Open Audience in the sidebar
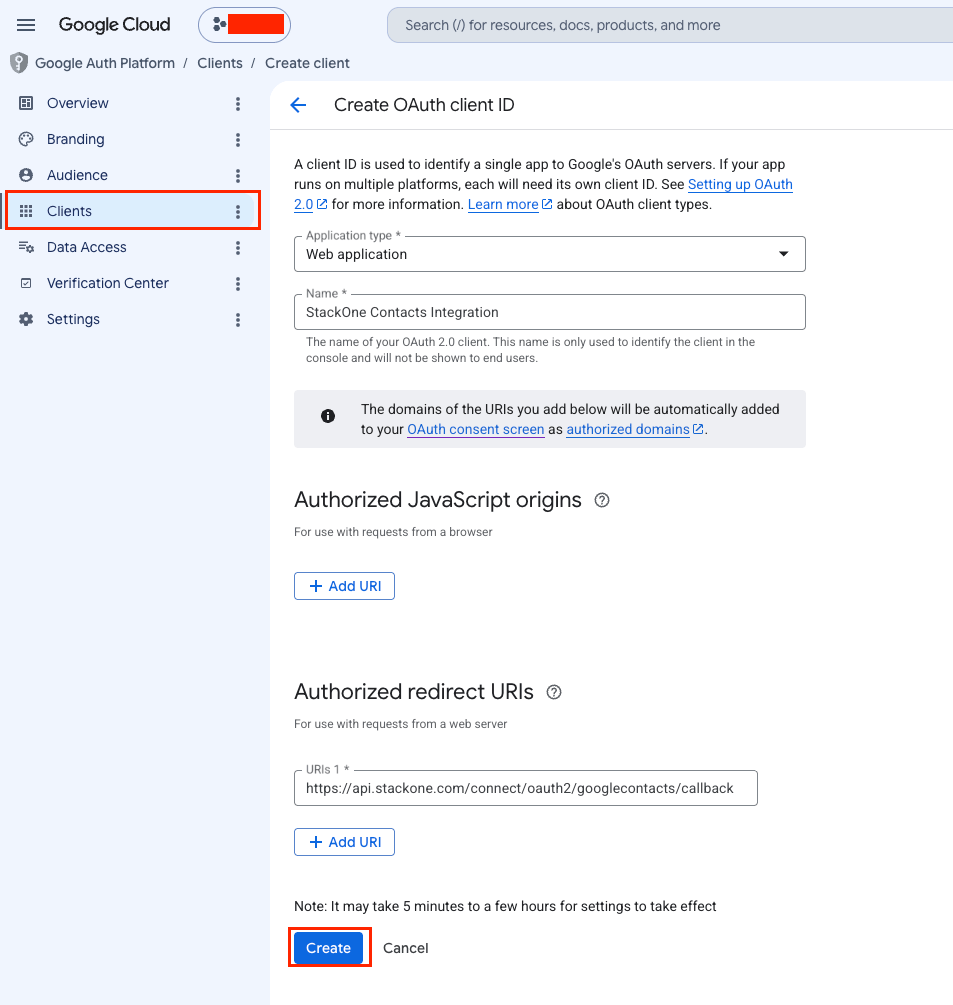The image size is (953, 1005). tap(77, 175)
